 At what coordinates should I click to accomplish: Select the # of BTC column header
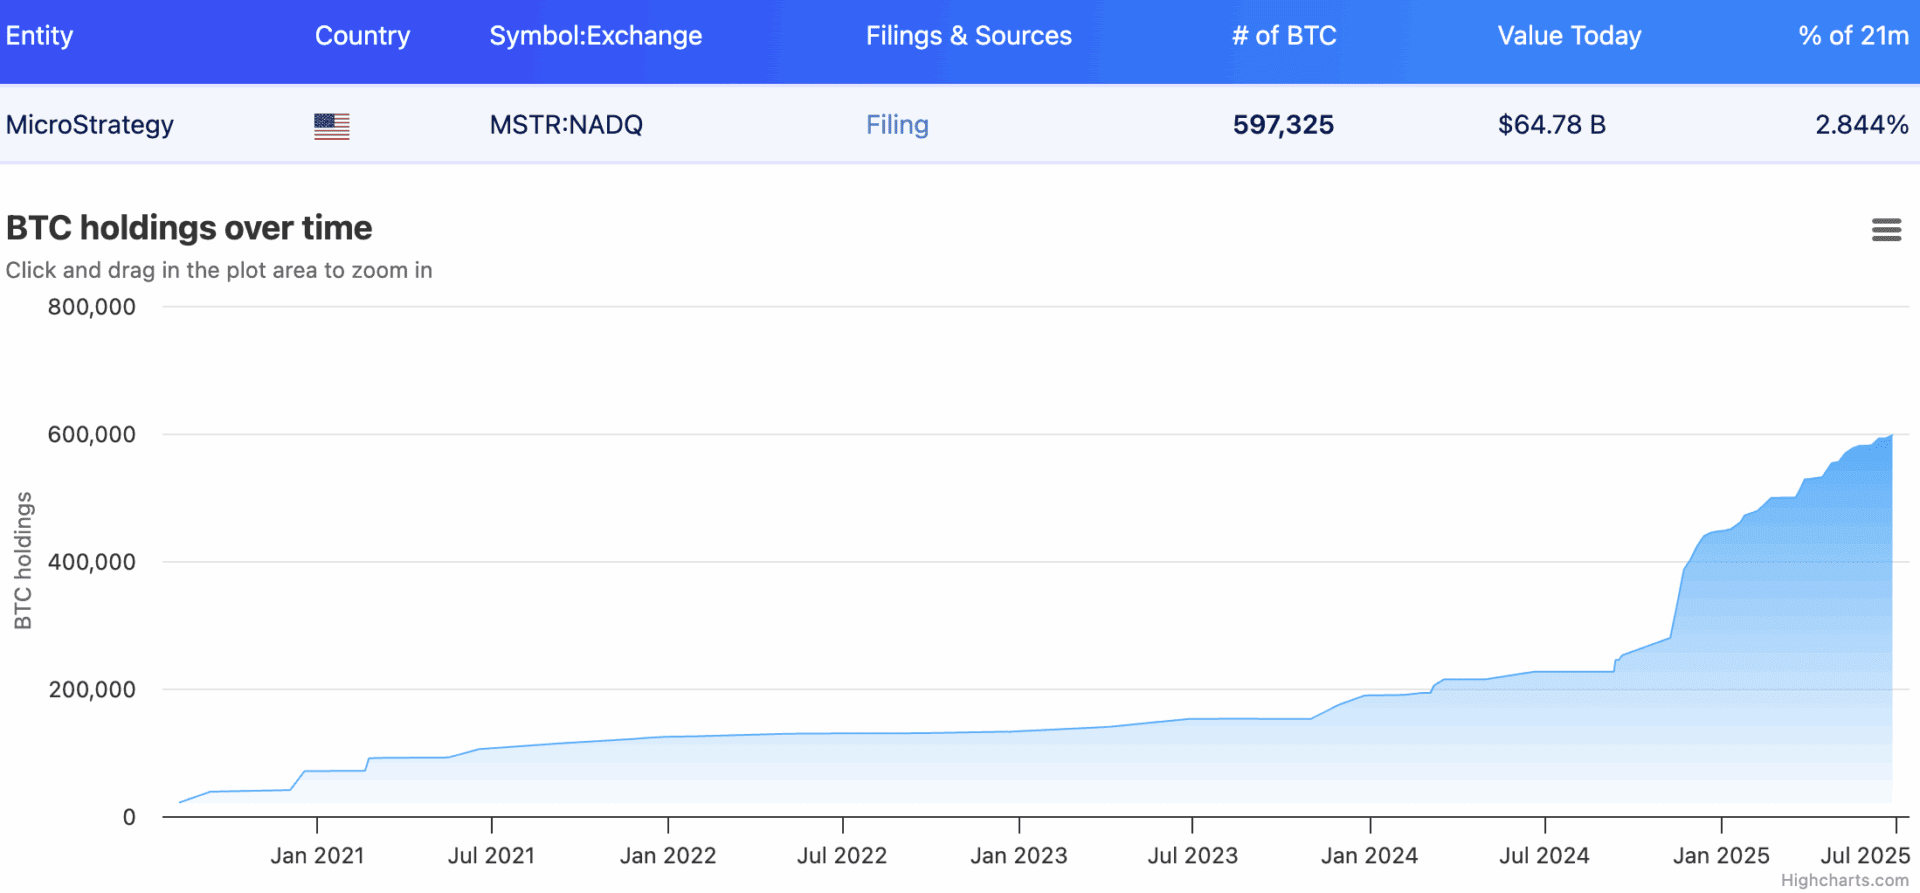point(1284,36)
